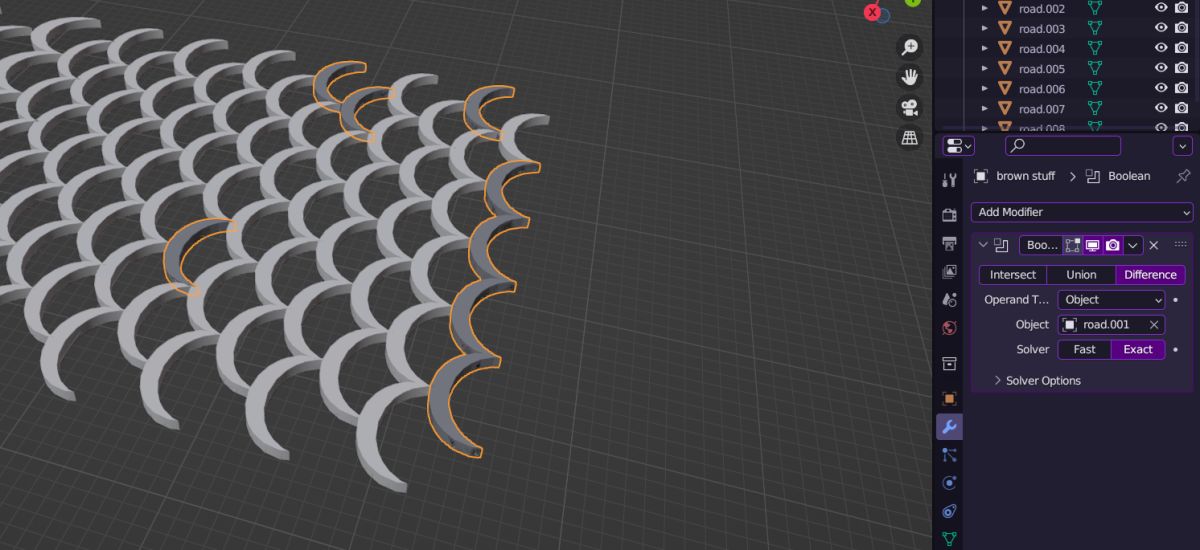The width and height of the screenshot is (1200, 550).
Task: Toggle Boolean modifier render display
Action: (1113, 245)
